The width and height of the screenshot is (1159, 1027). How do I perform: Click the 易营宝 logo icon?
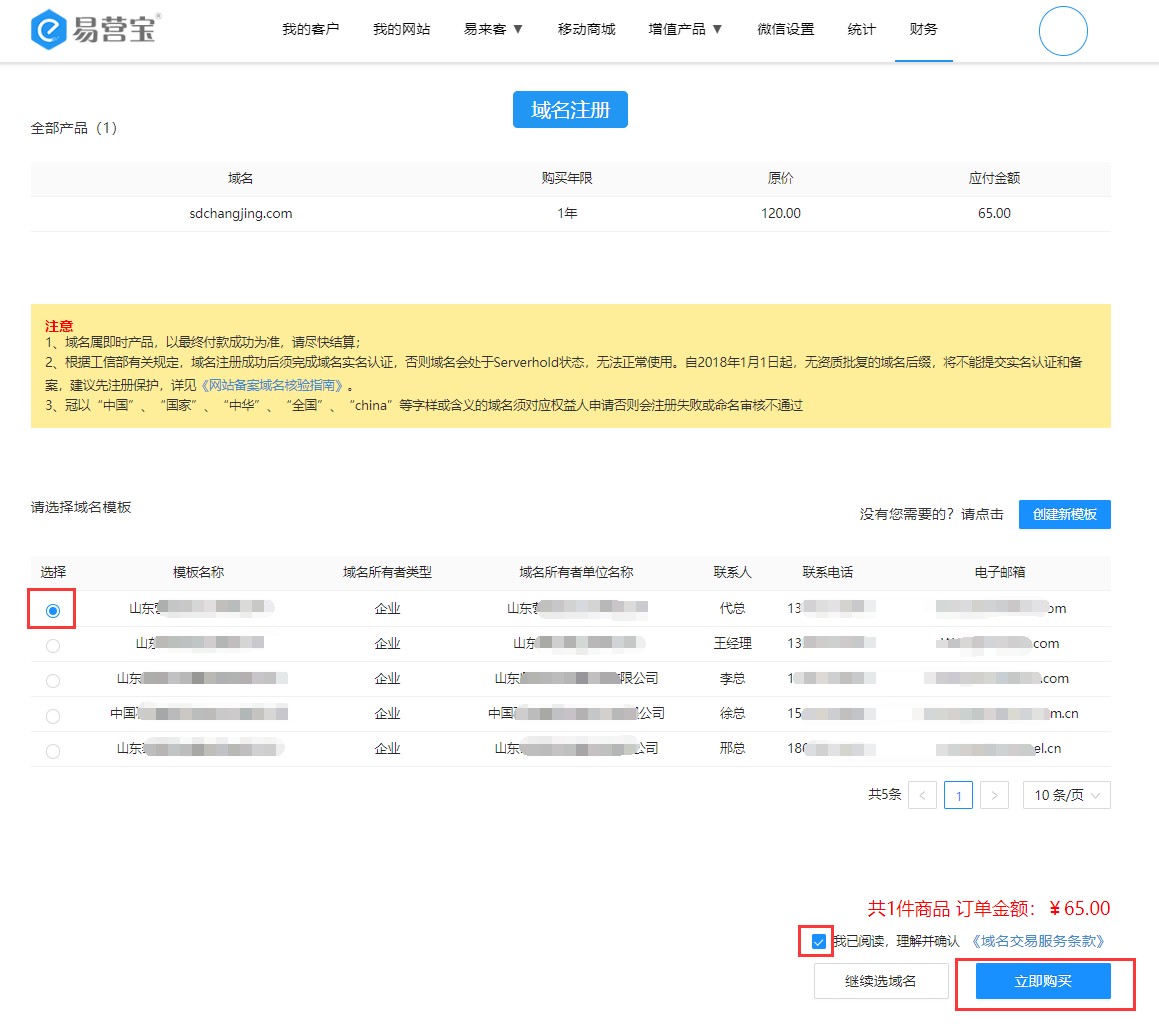pos(48,30)
